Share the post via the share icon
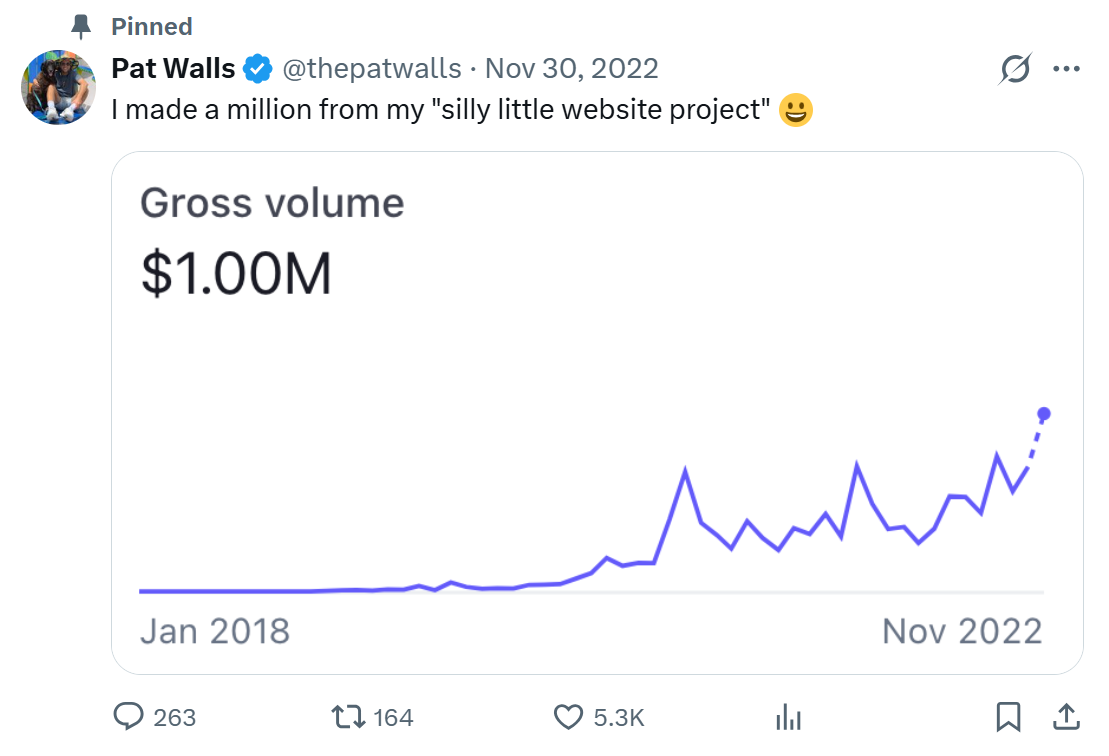1109x756 pixels. pos(1066,717)
